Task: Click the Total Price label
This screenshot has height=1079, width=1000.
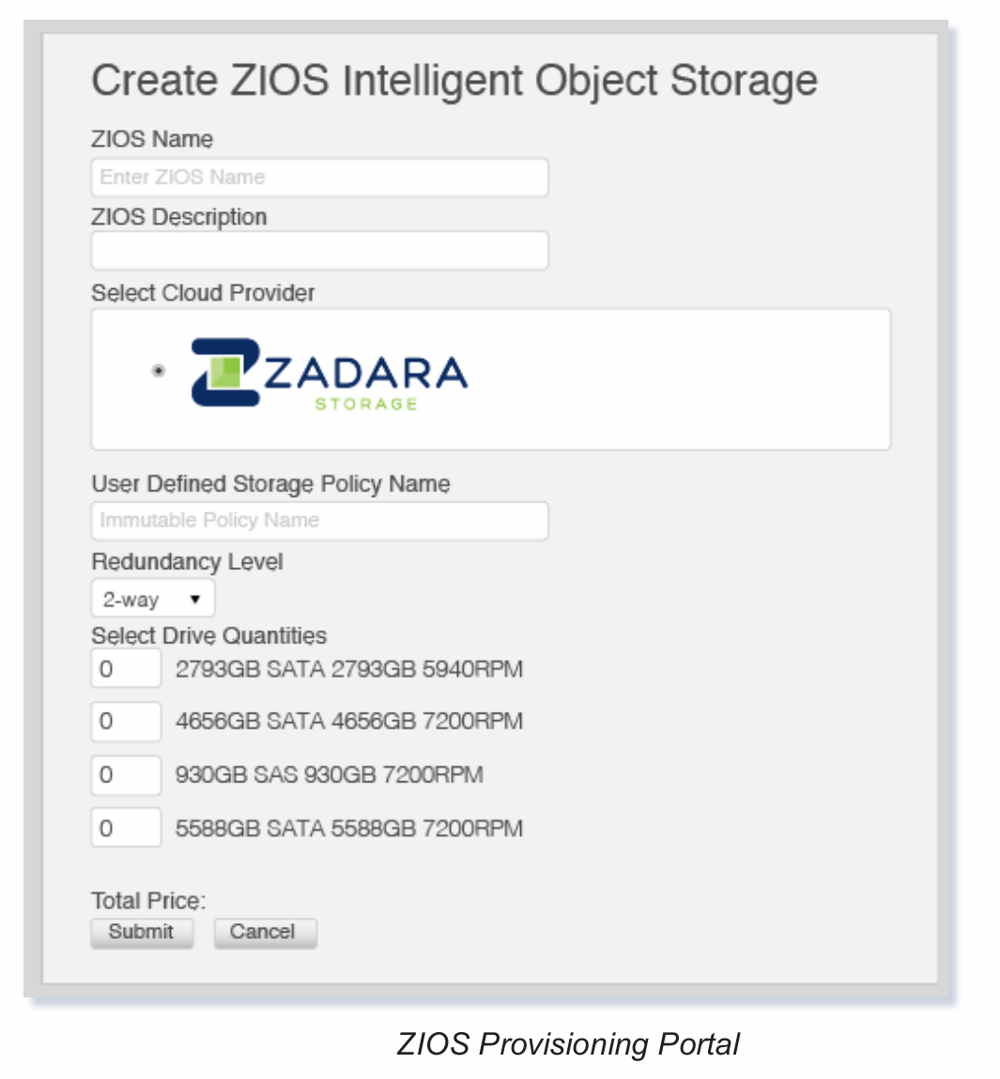Action: pos(148,900)
